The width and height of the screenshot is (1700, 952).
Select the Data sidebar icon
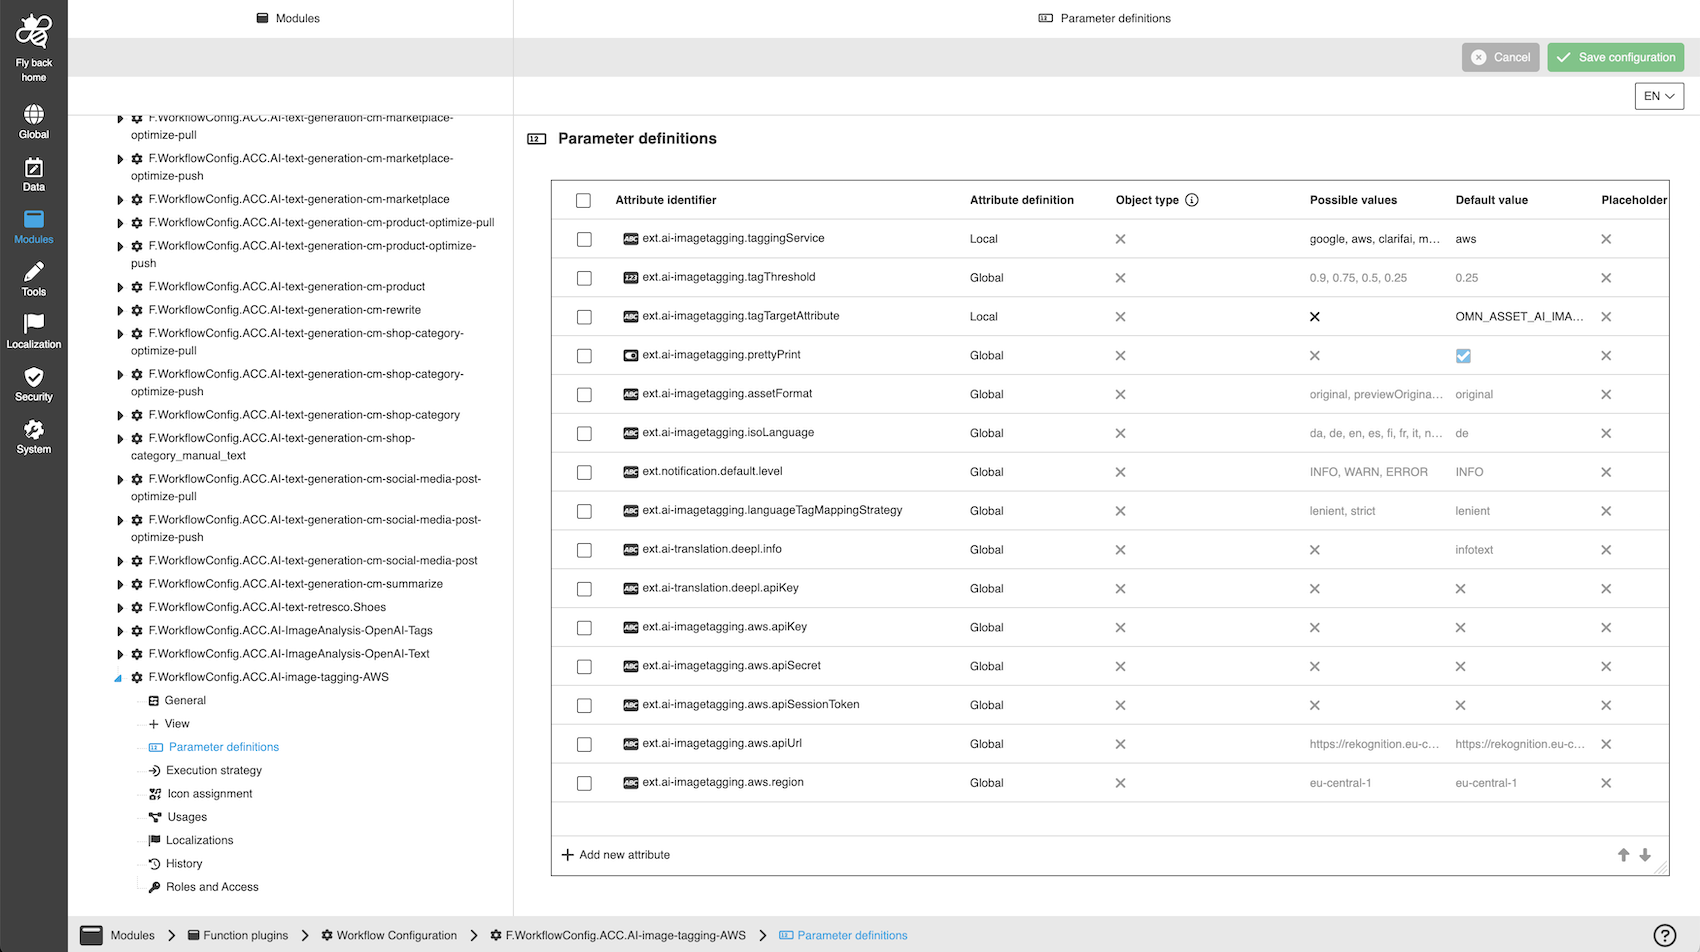point(33,172)
